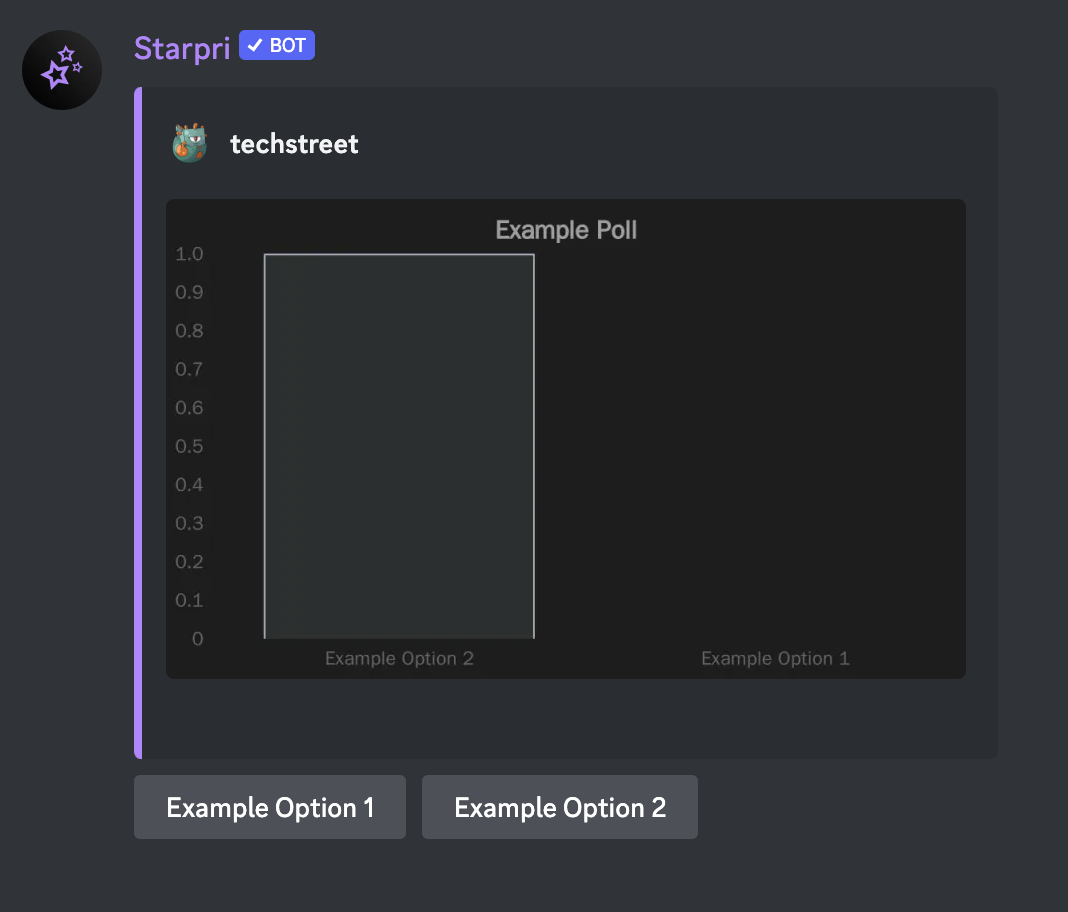Click the word BOT in the badge
Screen dimensions: 1068x912
pyautogui.click(x=288, y=46)
